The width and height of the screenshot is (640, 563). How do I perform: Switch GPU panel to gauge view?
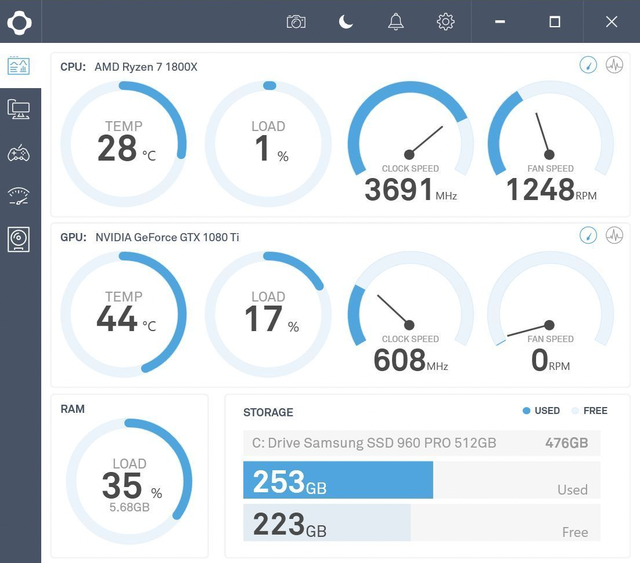588,235
